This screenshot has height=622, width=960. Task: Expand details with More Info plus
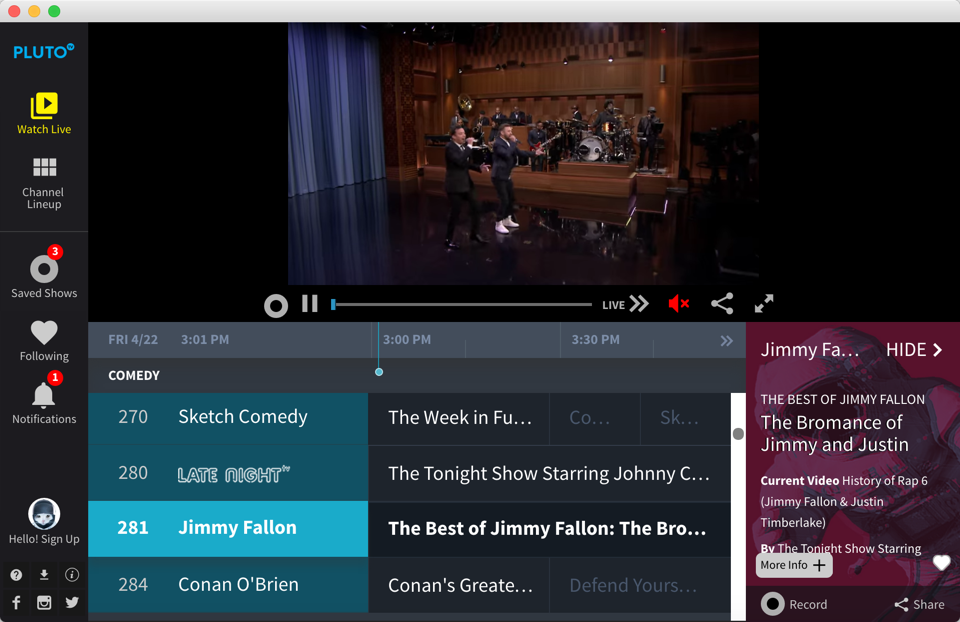[794, 565]
